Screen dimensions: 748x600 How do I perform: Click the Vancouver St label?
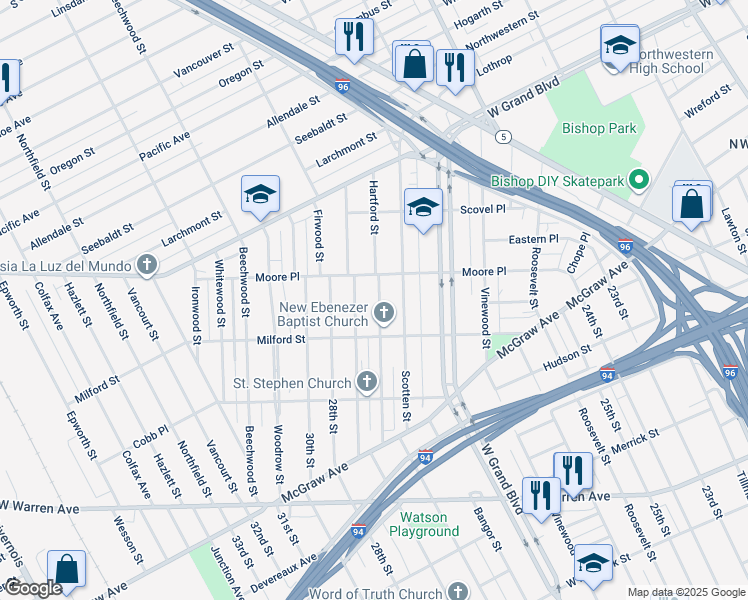tap(204, 60)
